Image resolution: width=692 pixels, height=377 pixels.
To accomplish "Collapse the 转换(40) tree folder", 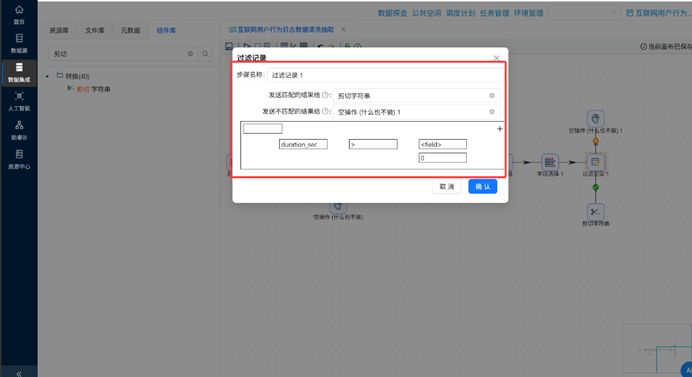I will point(47,76).
